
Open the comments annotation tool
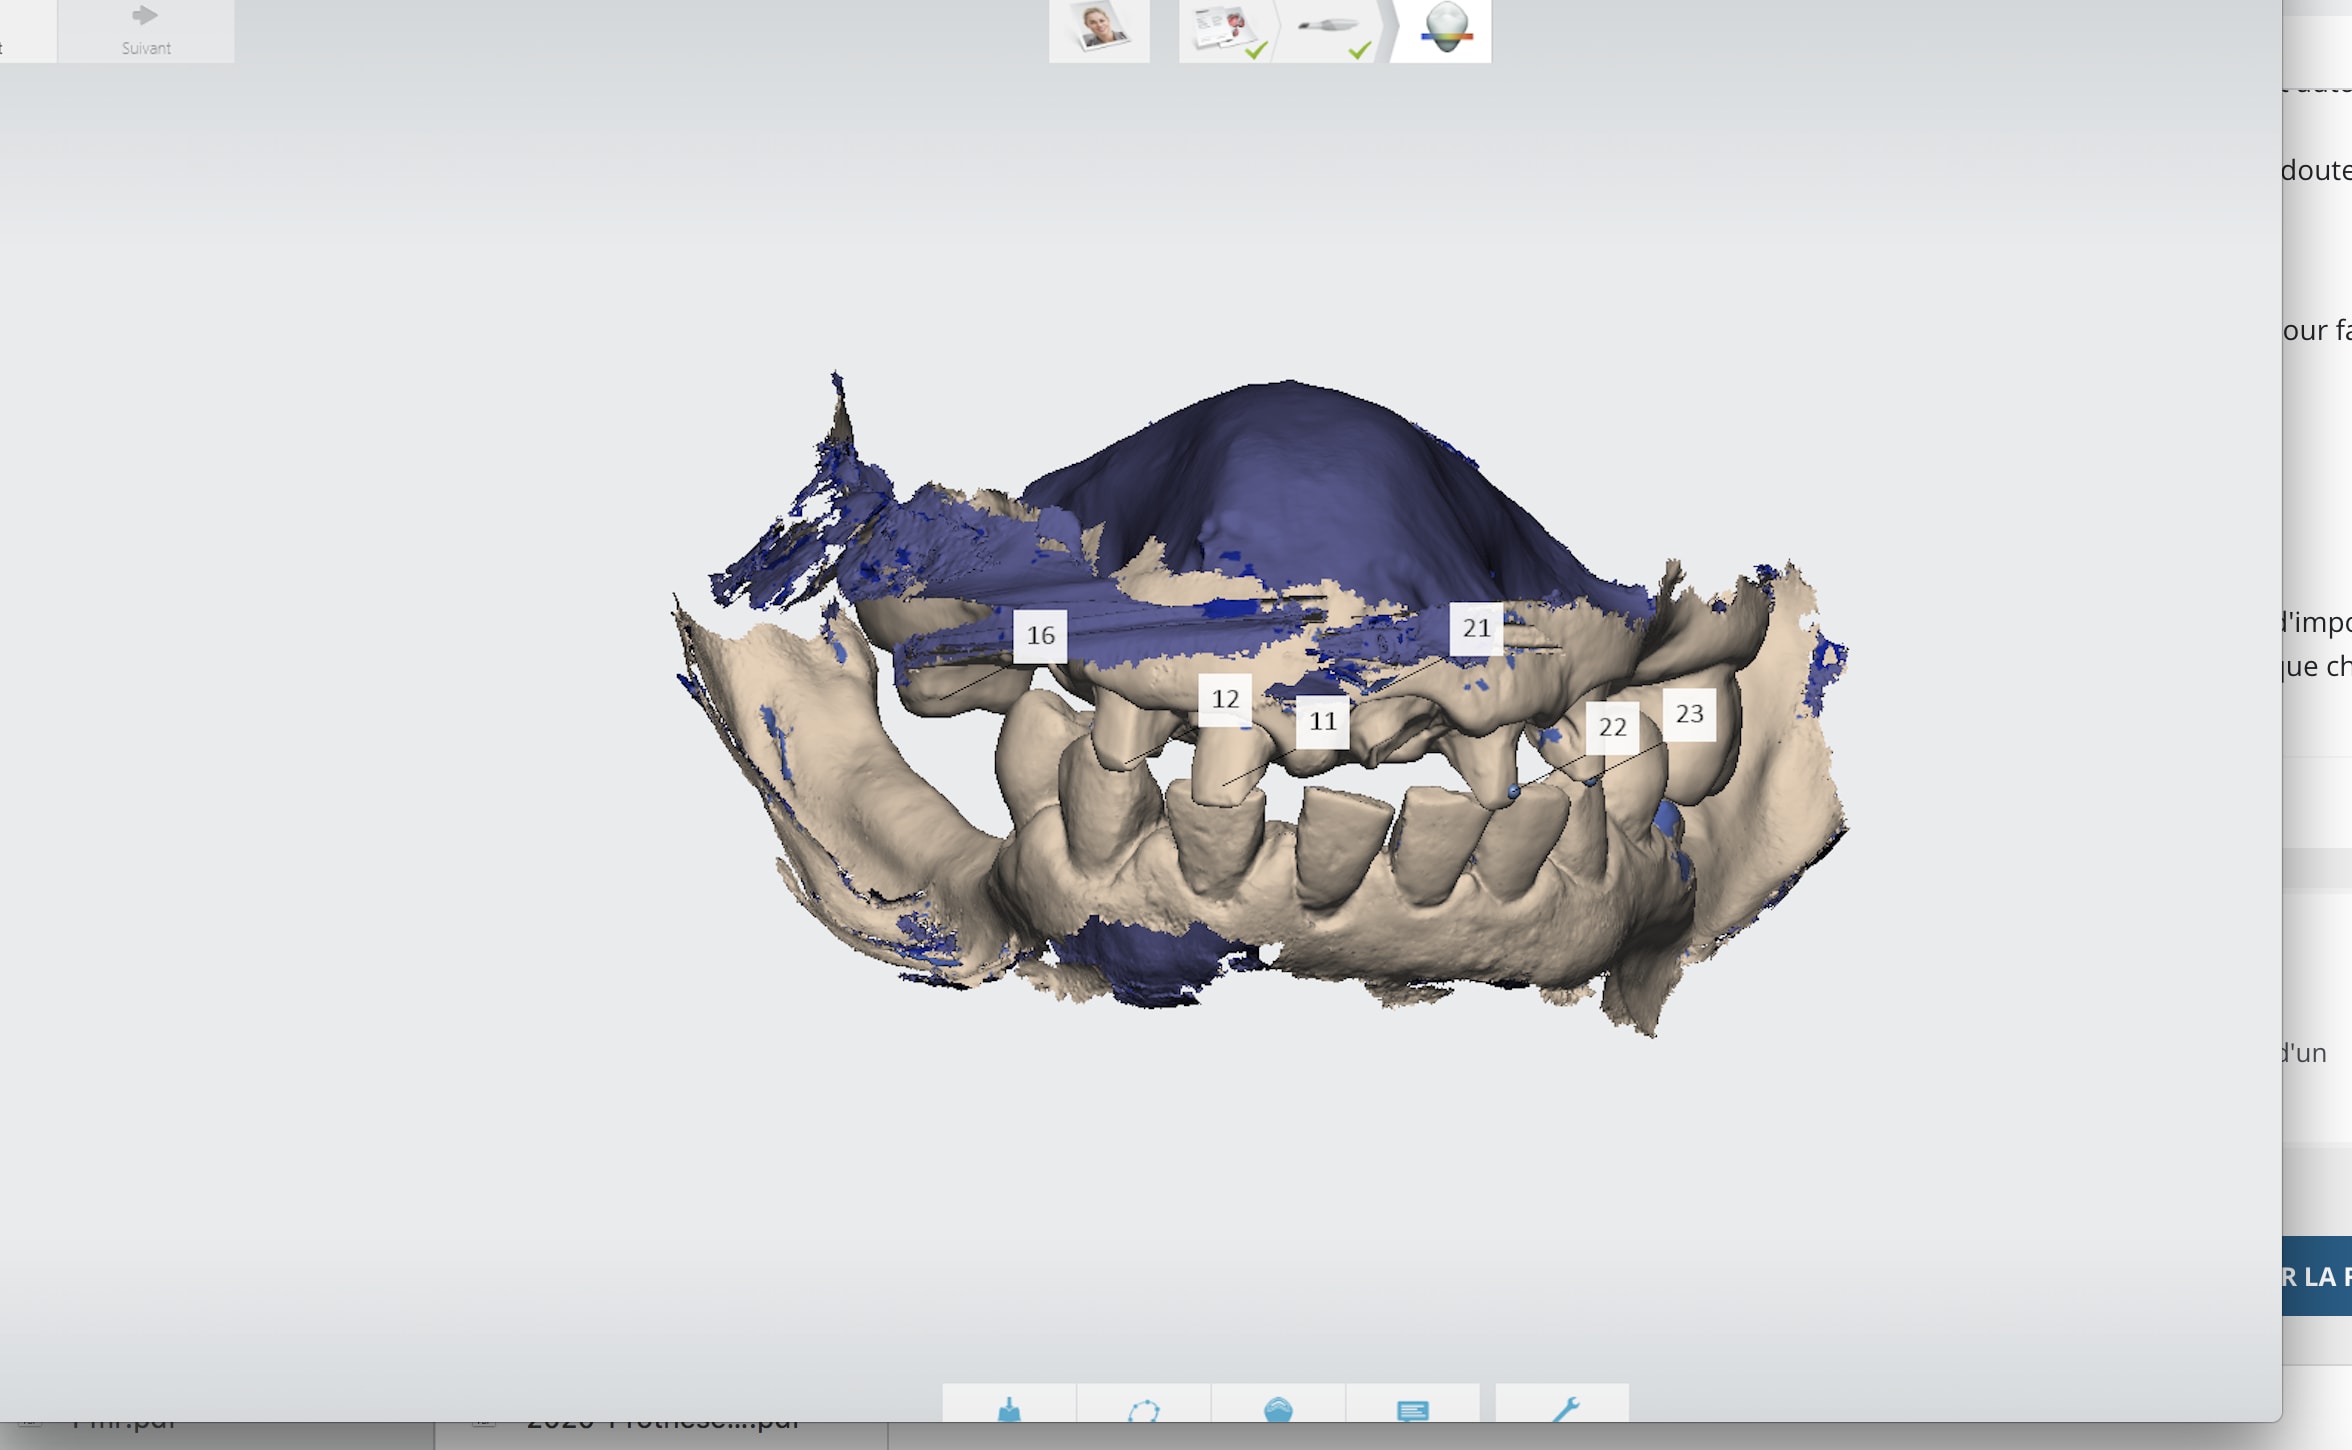click(x=1412, y=1408)
